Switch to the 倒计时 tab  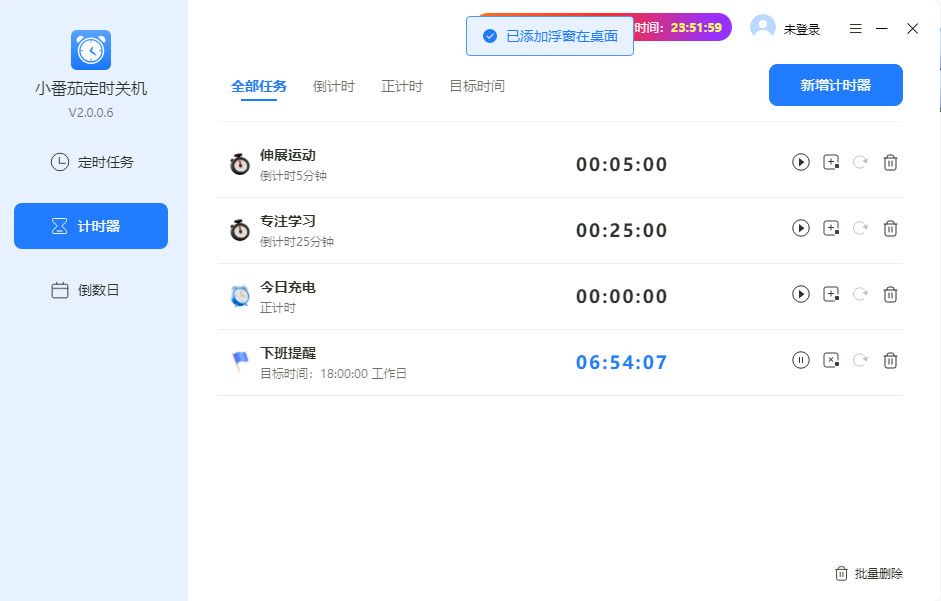tap(333, 86)
